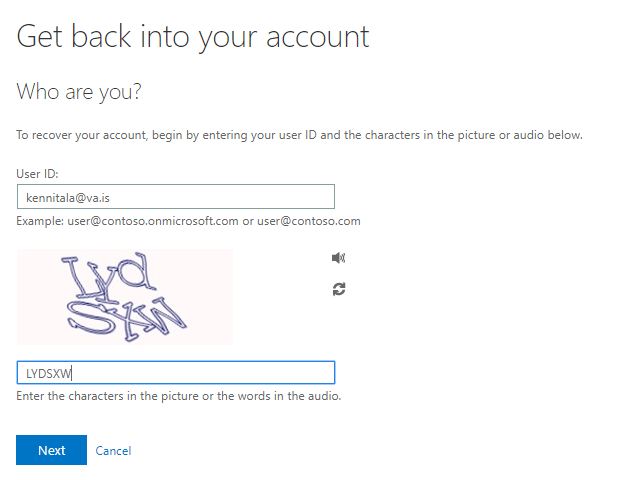Cancel the account recovery
The height and width of the screenshot is (480, 635).
click(x=113, y=451)
